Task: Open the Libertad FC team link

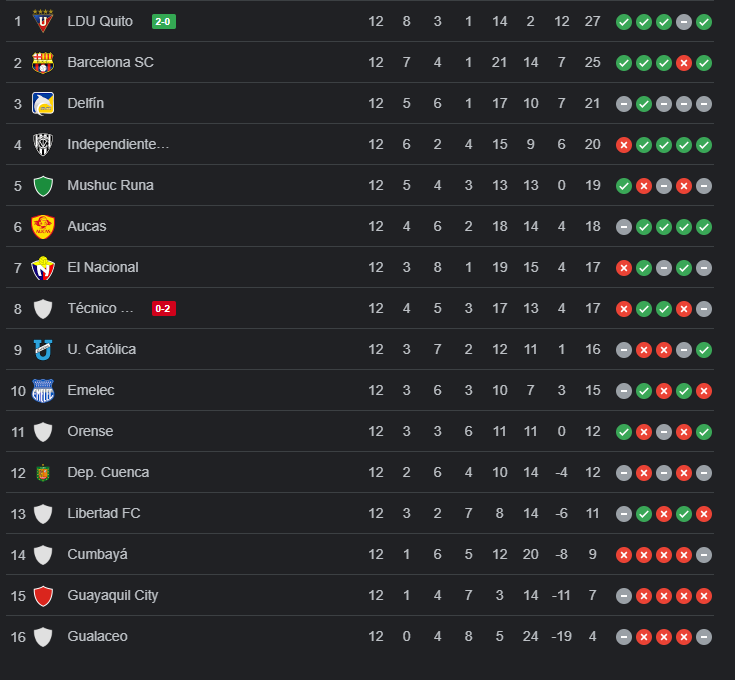Action: 104,513
